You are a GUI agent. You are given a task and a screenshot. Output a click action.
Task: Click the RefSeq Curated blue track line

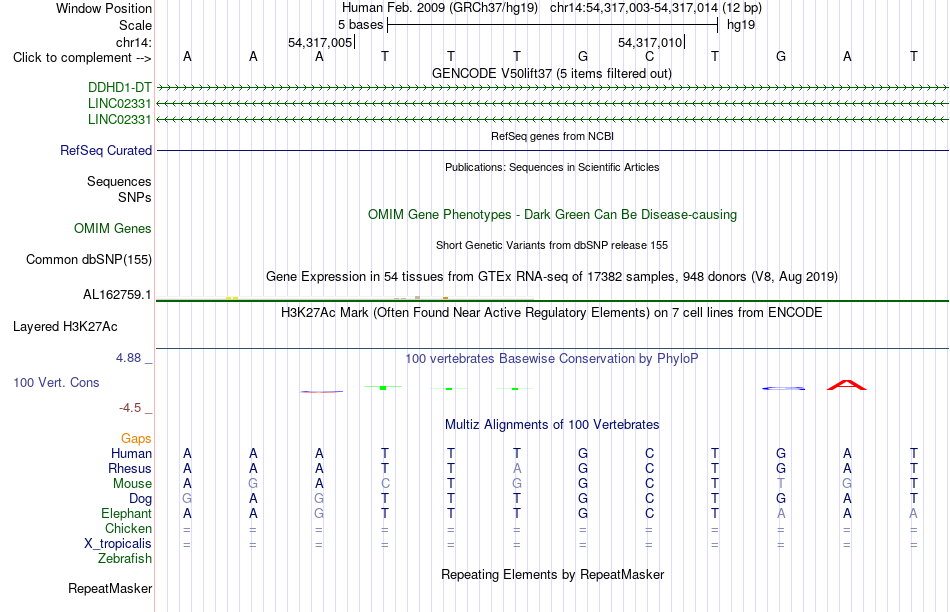tap(553, 150)
